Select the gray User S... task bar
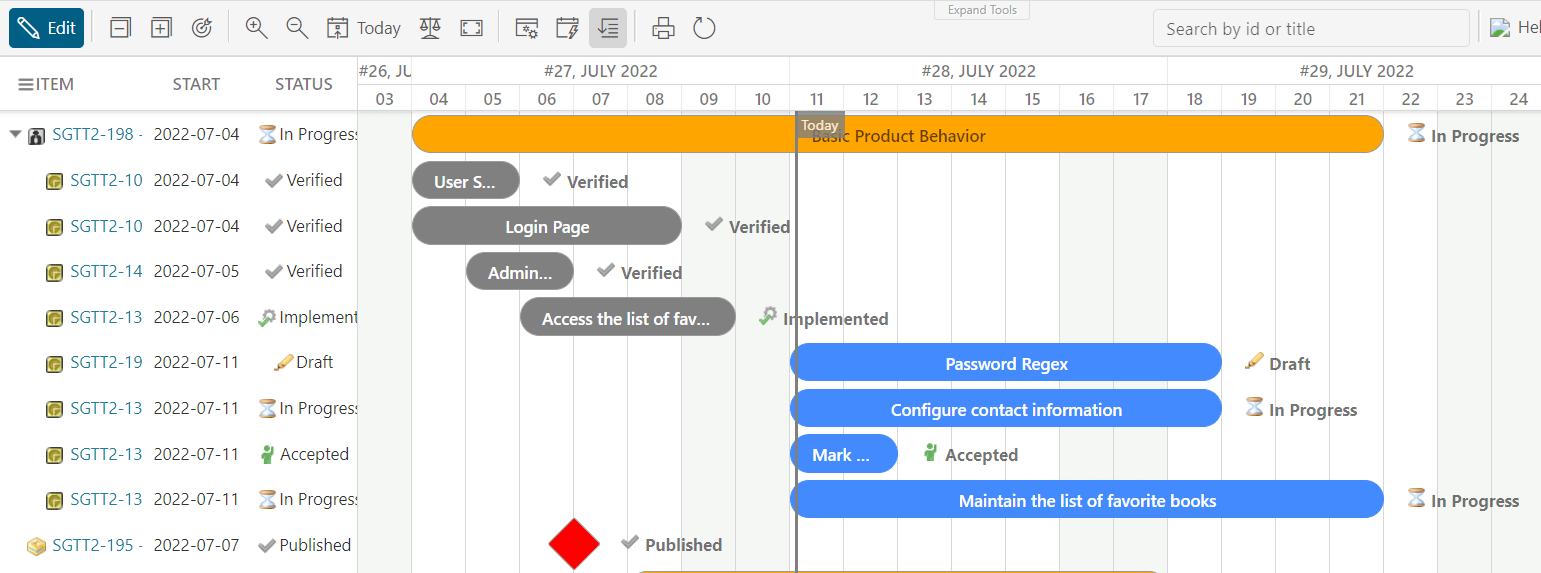The height and width of the screenshot is (573, 1541). tap(465, 181)
